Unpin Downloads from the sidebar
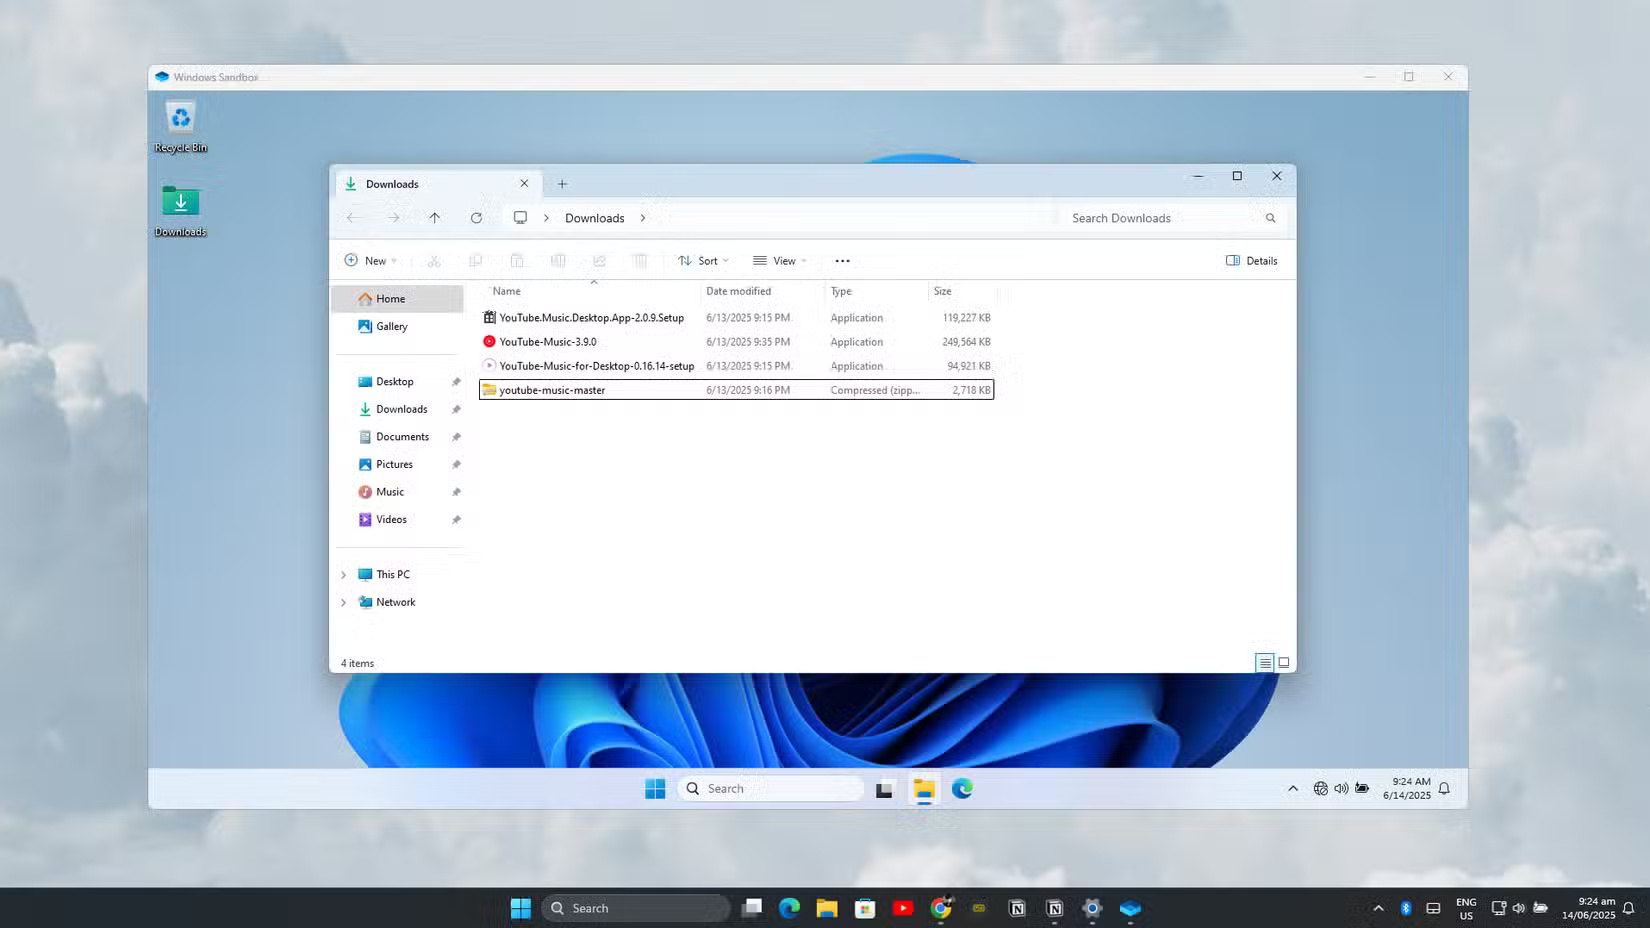Screen dimensions: 1650x928 click(x=456, y=409)
